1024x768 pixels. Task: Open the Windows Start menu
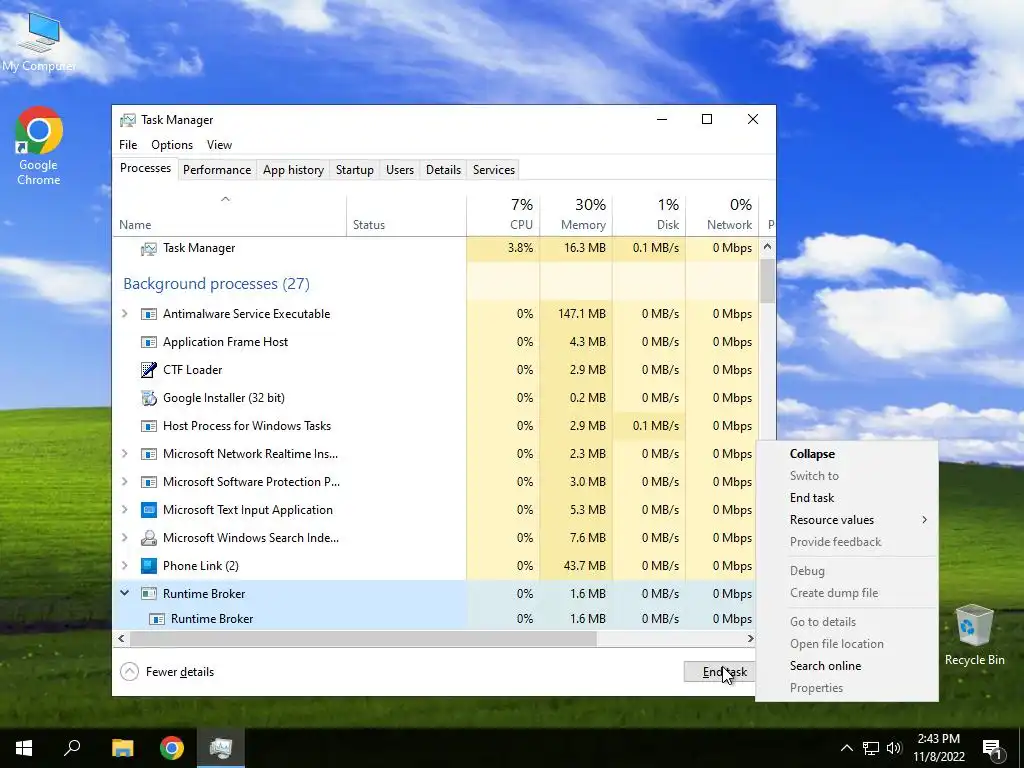coord(24,748)
